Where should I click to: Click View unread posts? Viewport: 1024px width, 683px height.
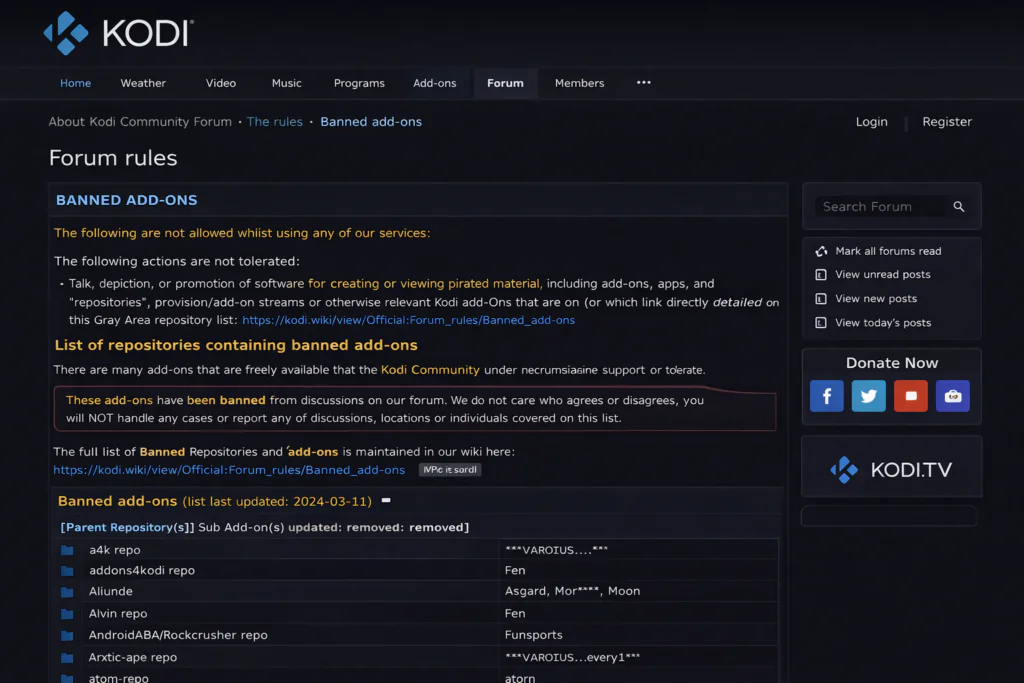(x=882, y=275)
